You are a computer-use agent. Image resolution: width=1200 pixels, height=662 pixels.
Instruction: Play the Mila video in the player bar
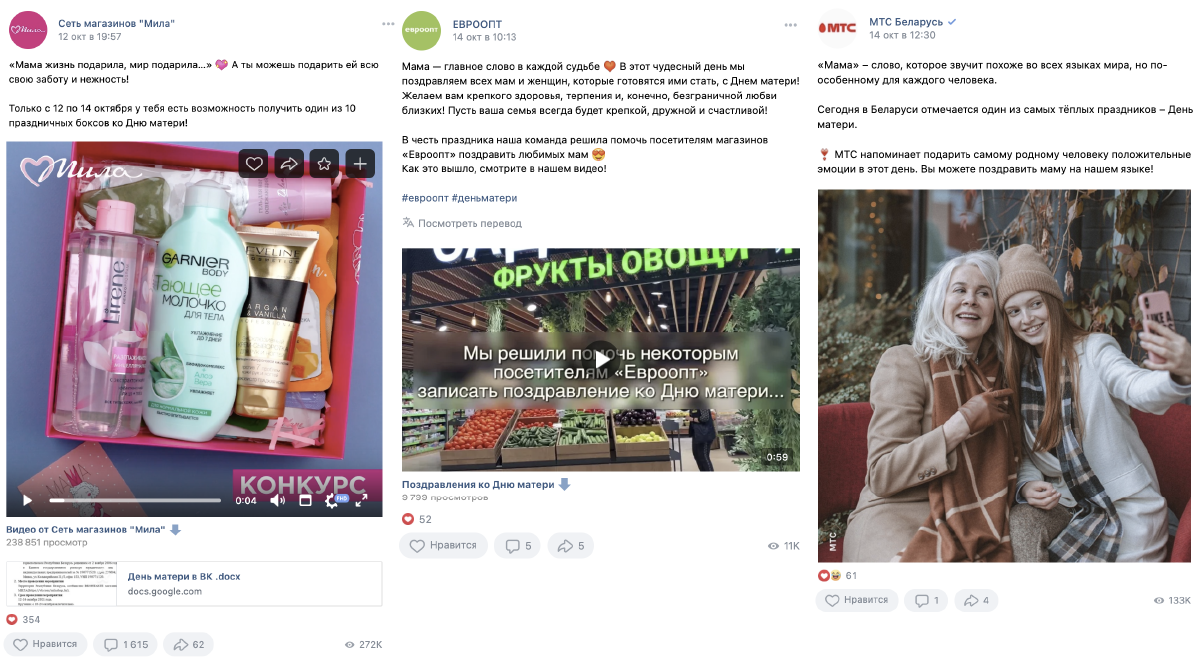(x=27, y=500)
